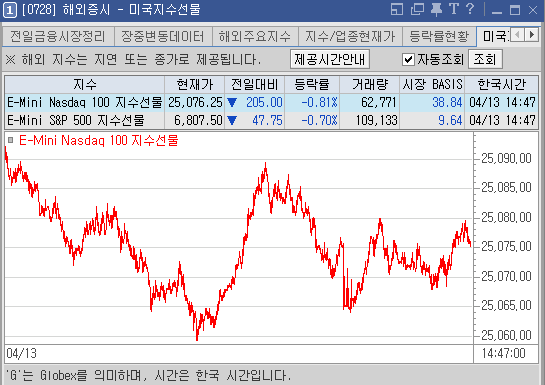Image resolution: width=545 pixels, height=385 pixels.
Task: Switch to 전일금융시장정리 tab
Action: (58, 36)
